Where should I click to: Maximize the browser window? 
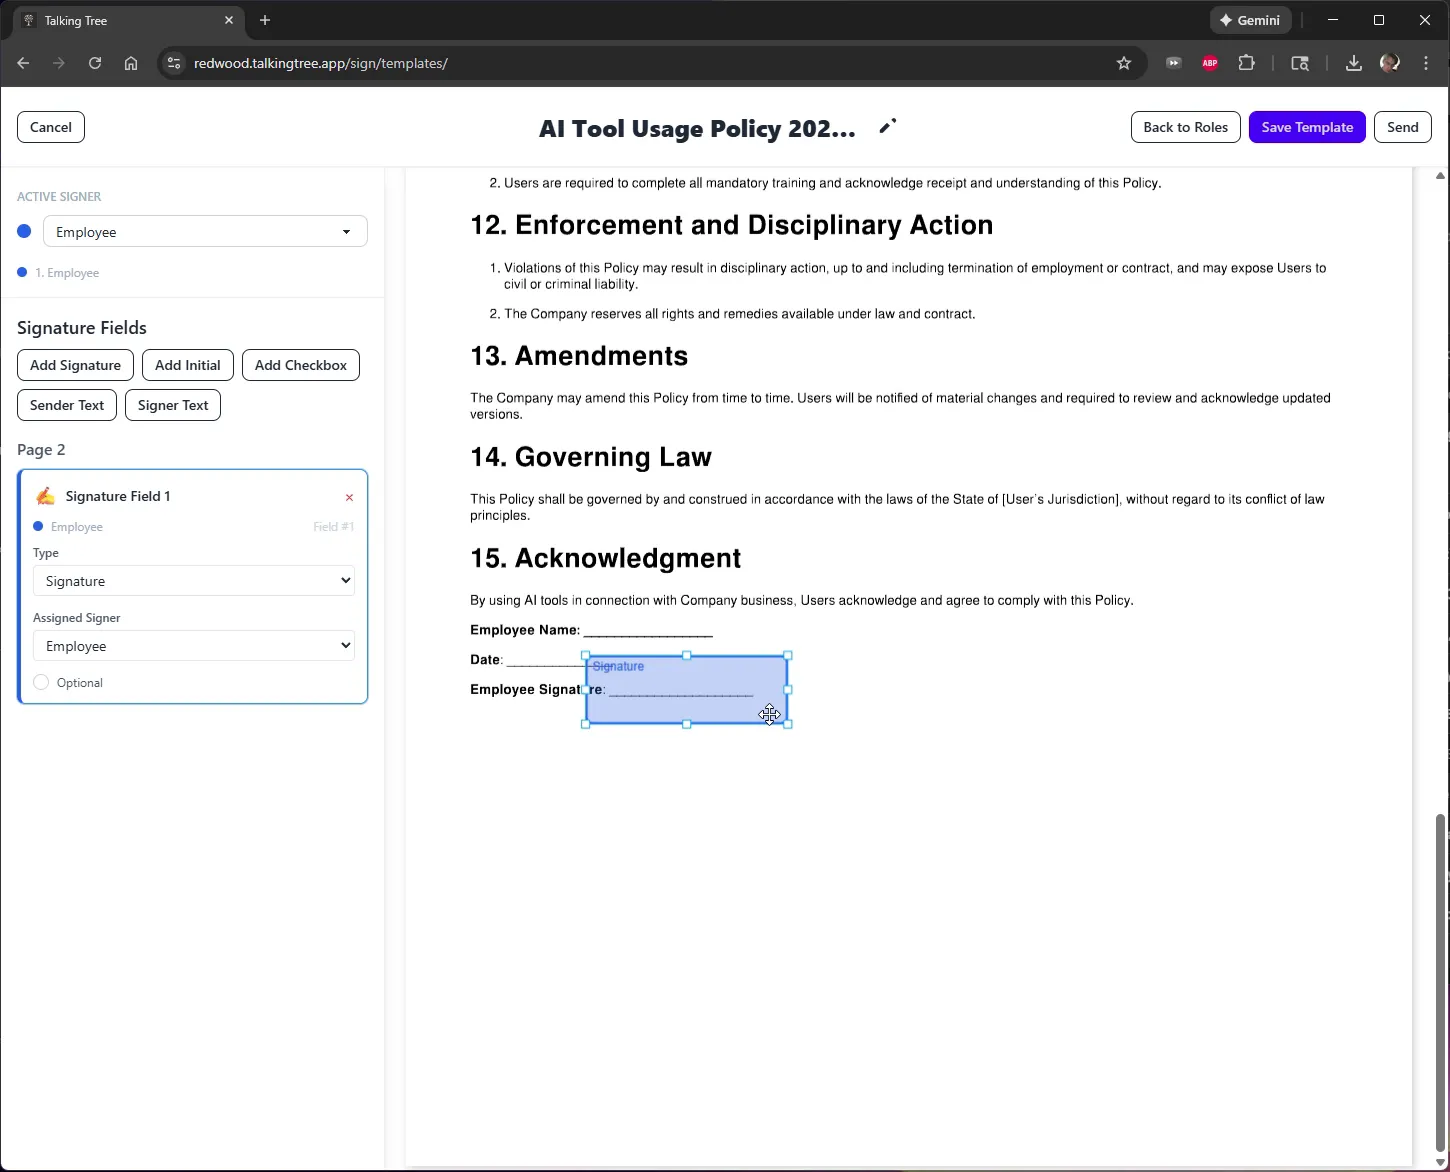coord(1379,20)
